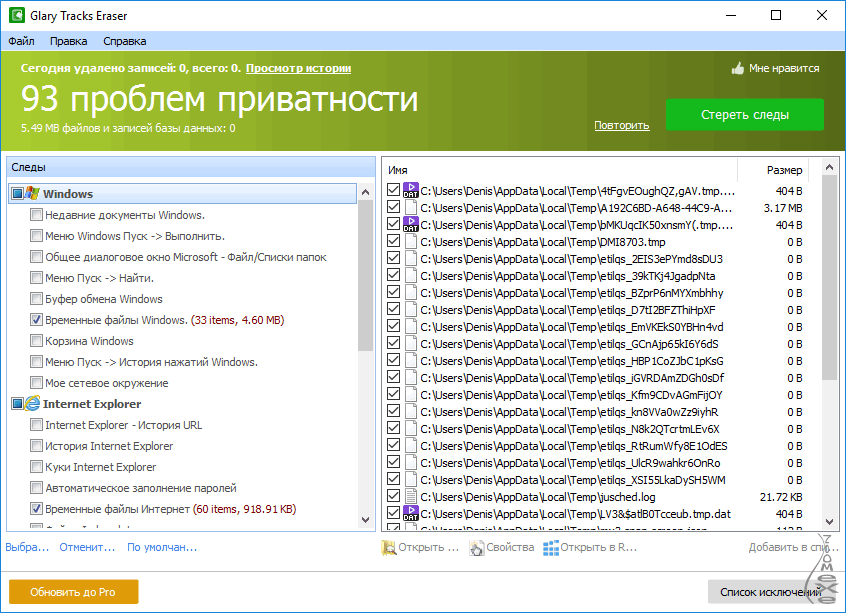Click the По умолчан… link
This screenshot has height=613, width=846.
[162, 547]
